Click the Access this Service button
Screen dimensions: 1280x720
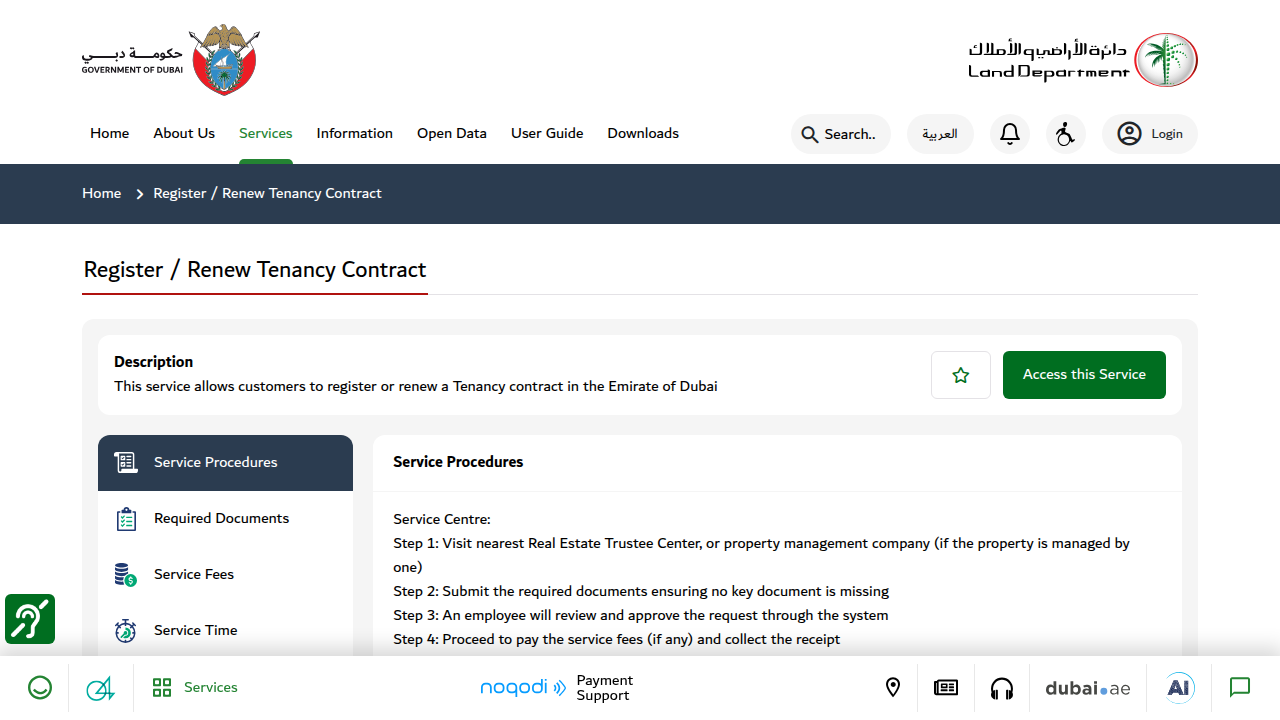[x=1084, y=375]
